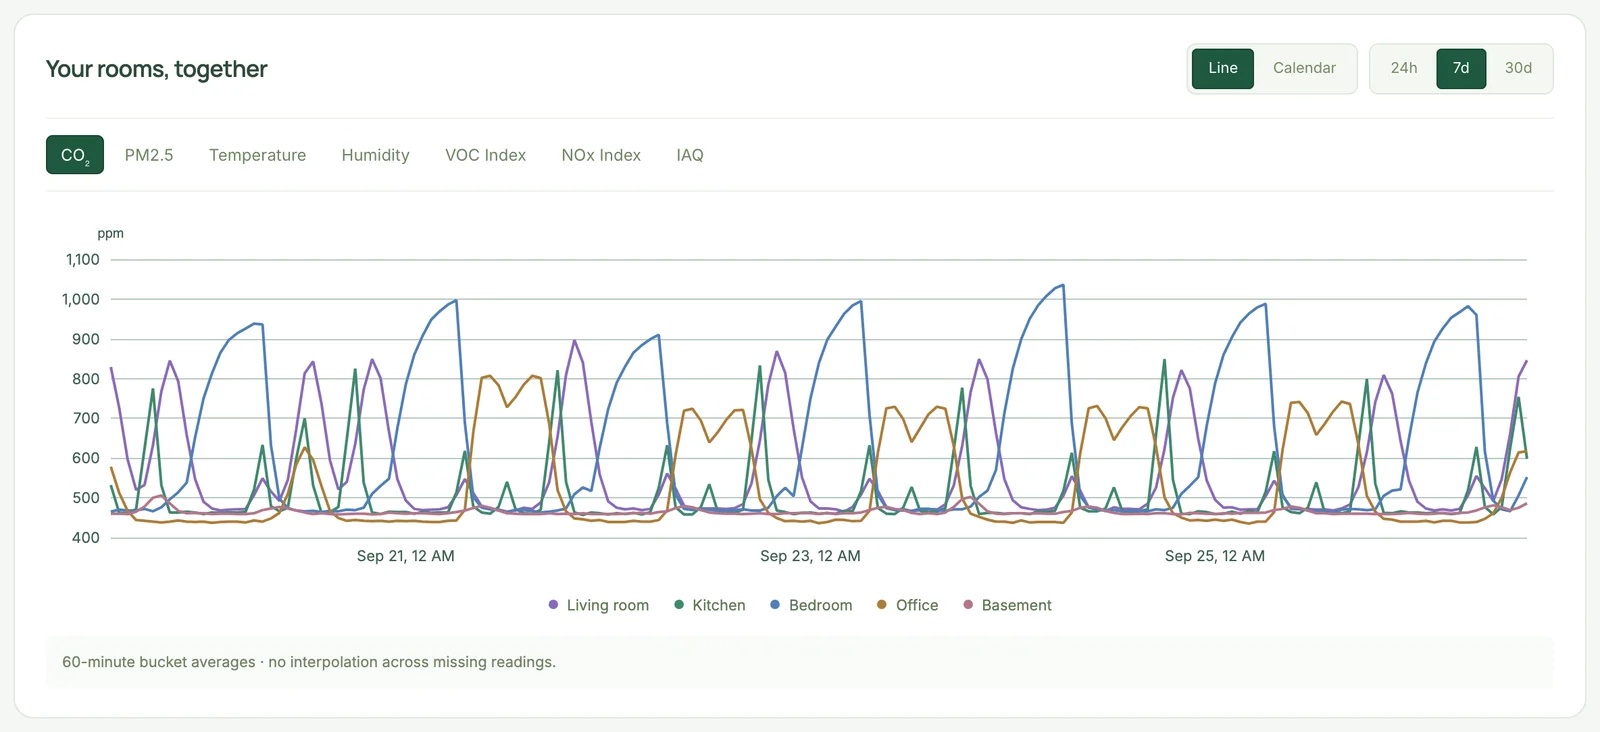Click the Basement legend dot
This screenshot has width=1600, height=732.
point(968,605)
